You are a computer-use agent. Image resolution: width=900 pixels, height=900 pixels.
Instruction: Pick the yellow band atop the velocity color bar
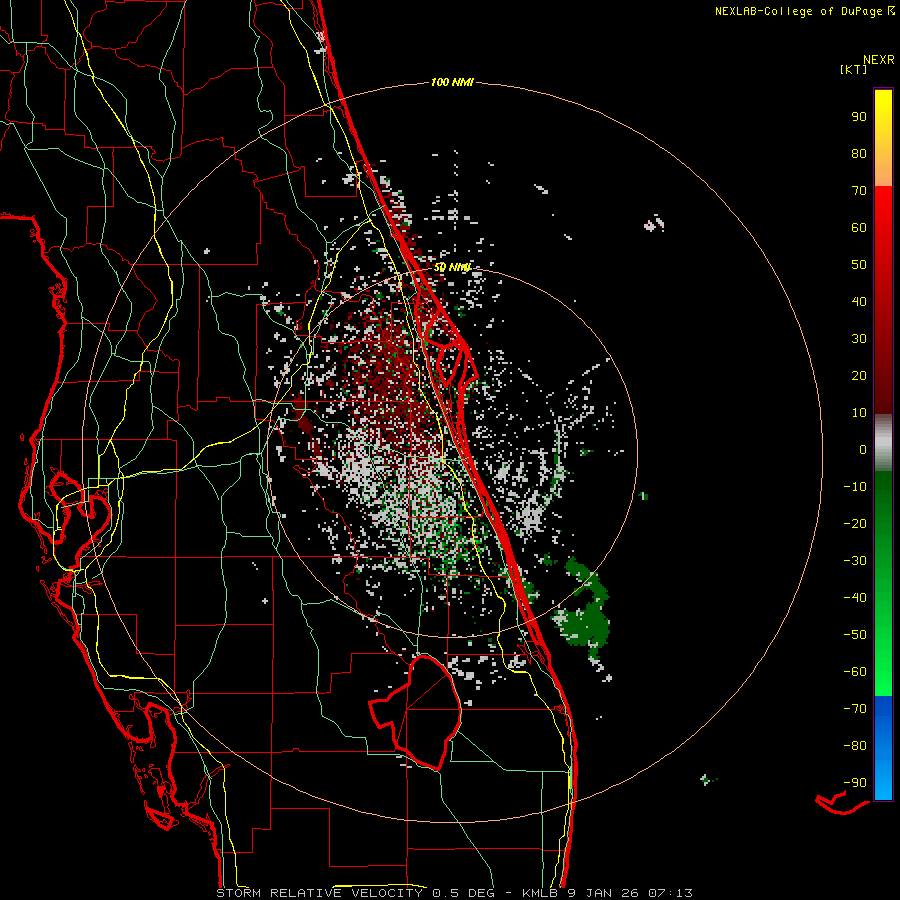(883, 138)
